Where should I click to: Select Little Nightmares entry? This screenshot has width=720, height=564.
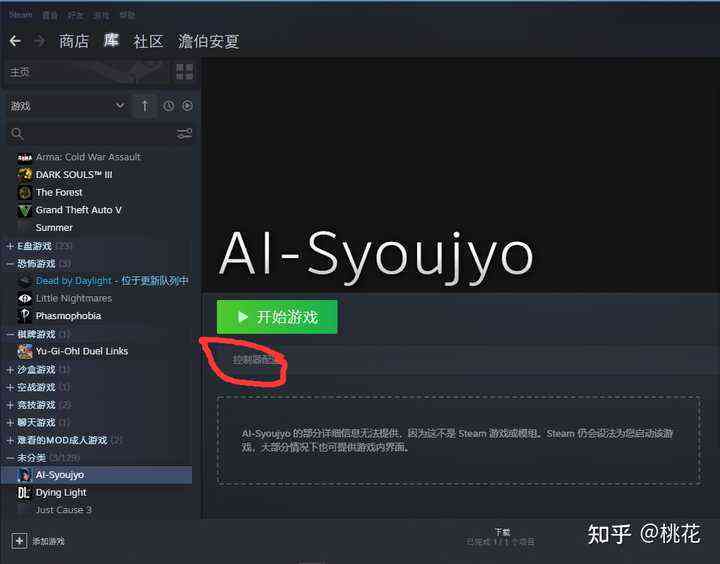(74, 299)
